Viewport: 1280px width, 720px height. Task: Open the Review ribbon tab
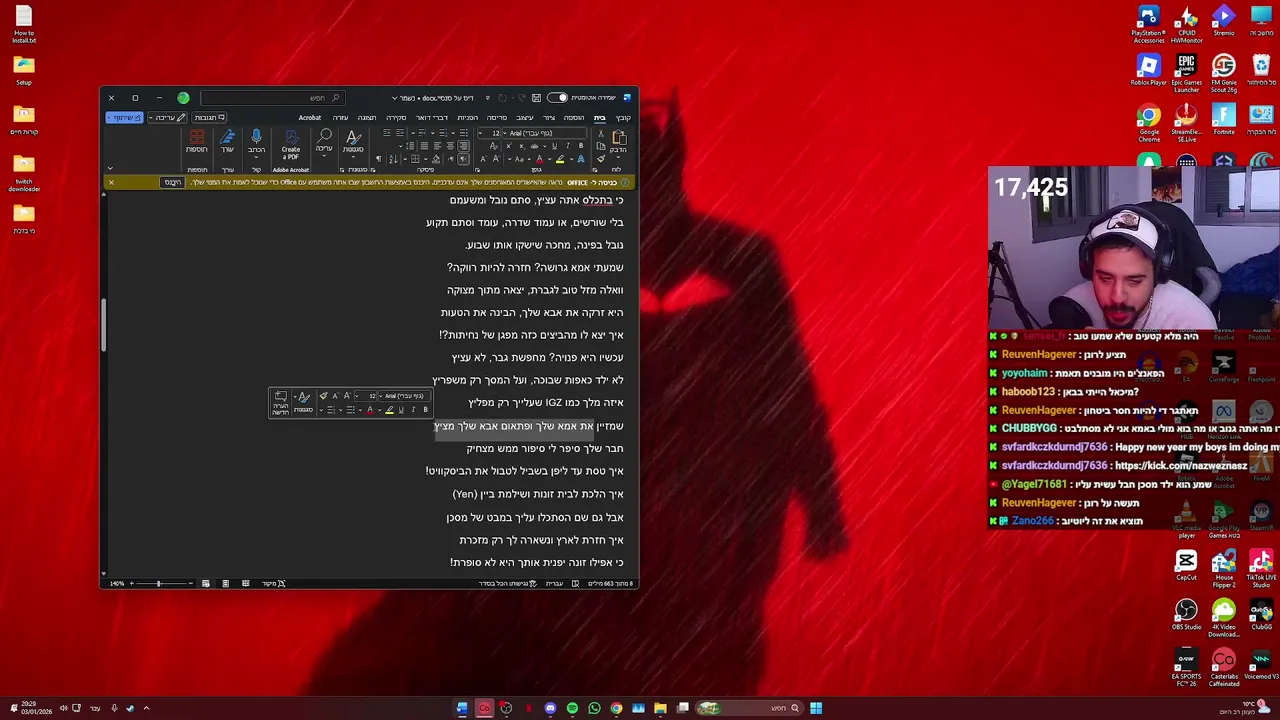point(396,118)
